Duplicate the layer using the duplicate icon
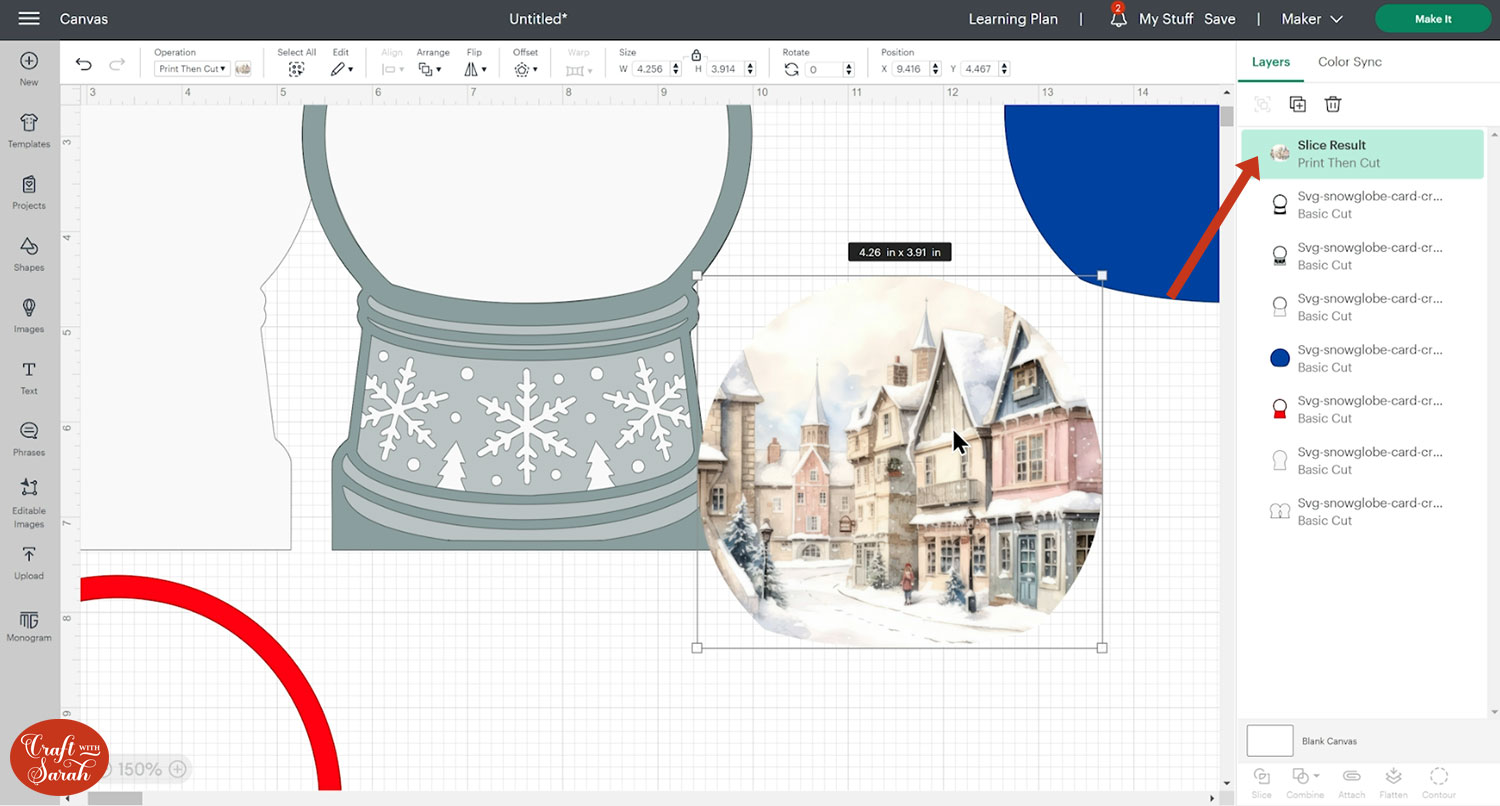Screen dimensions: 1500x806 coord(1297,104)
